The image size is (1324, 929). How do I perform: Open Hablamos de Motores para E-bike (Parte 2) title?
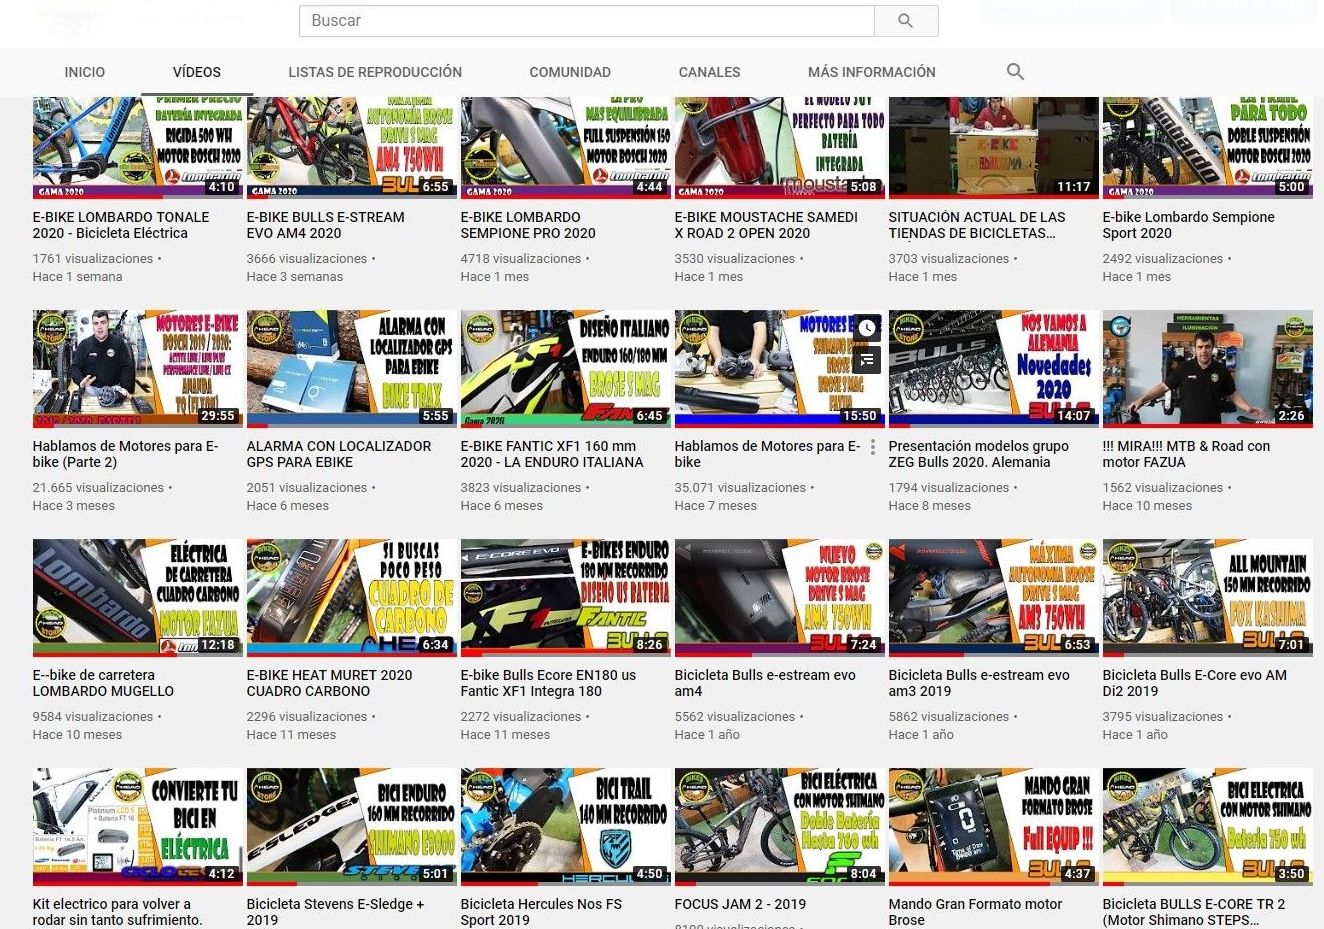coord(125,454)
